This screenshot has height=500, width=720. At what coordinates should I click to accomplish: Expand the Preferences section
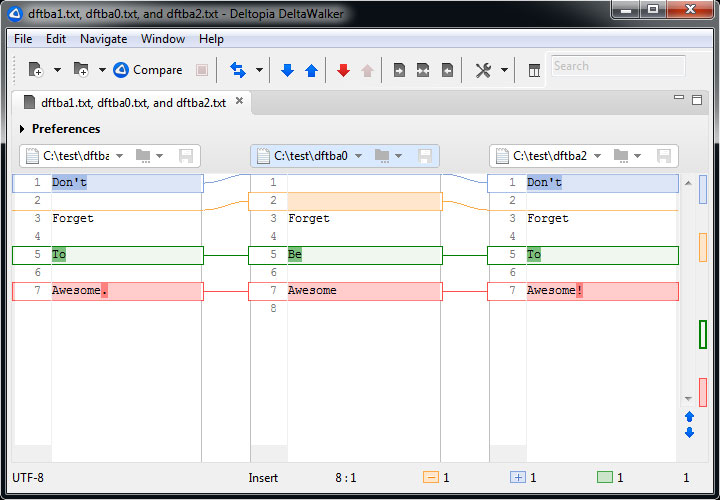coord(22,129)
